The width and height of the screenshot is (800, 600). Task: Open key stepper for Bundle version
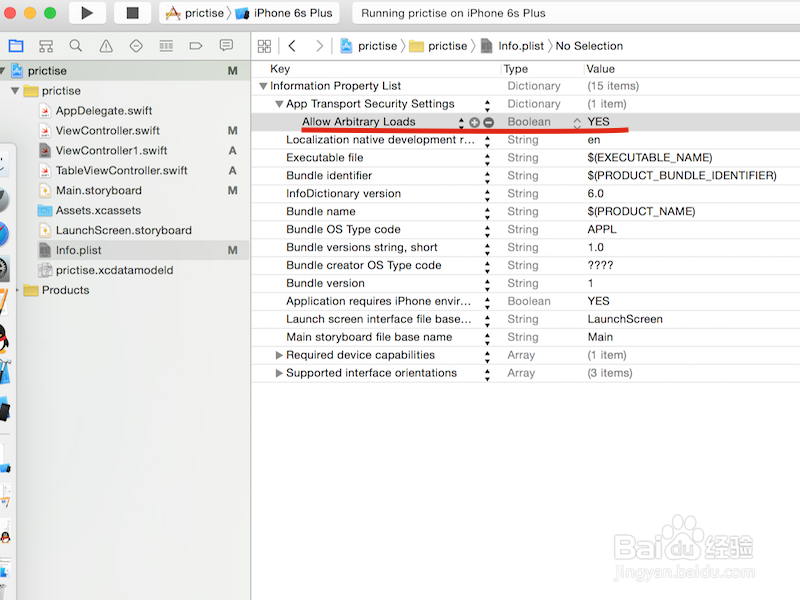point(487,284)
